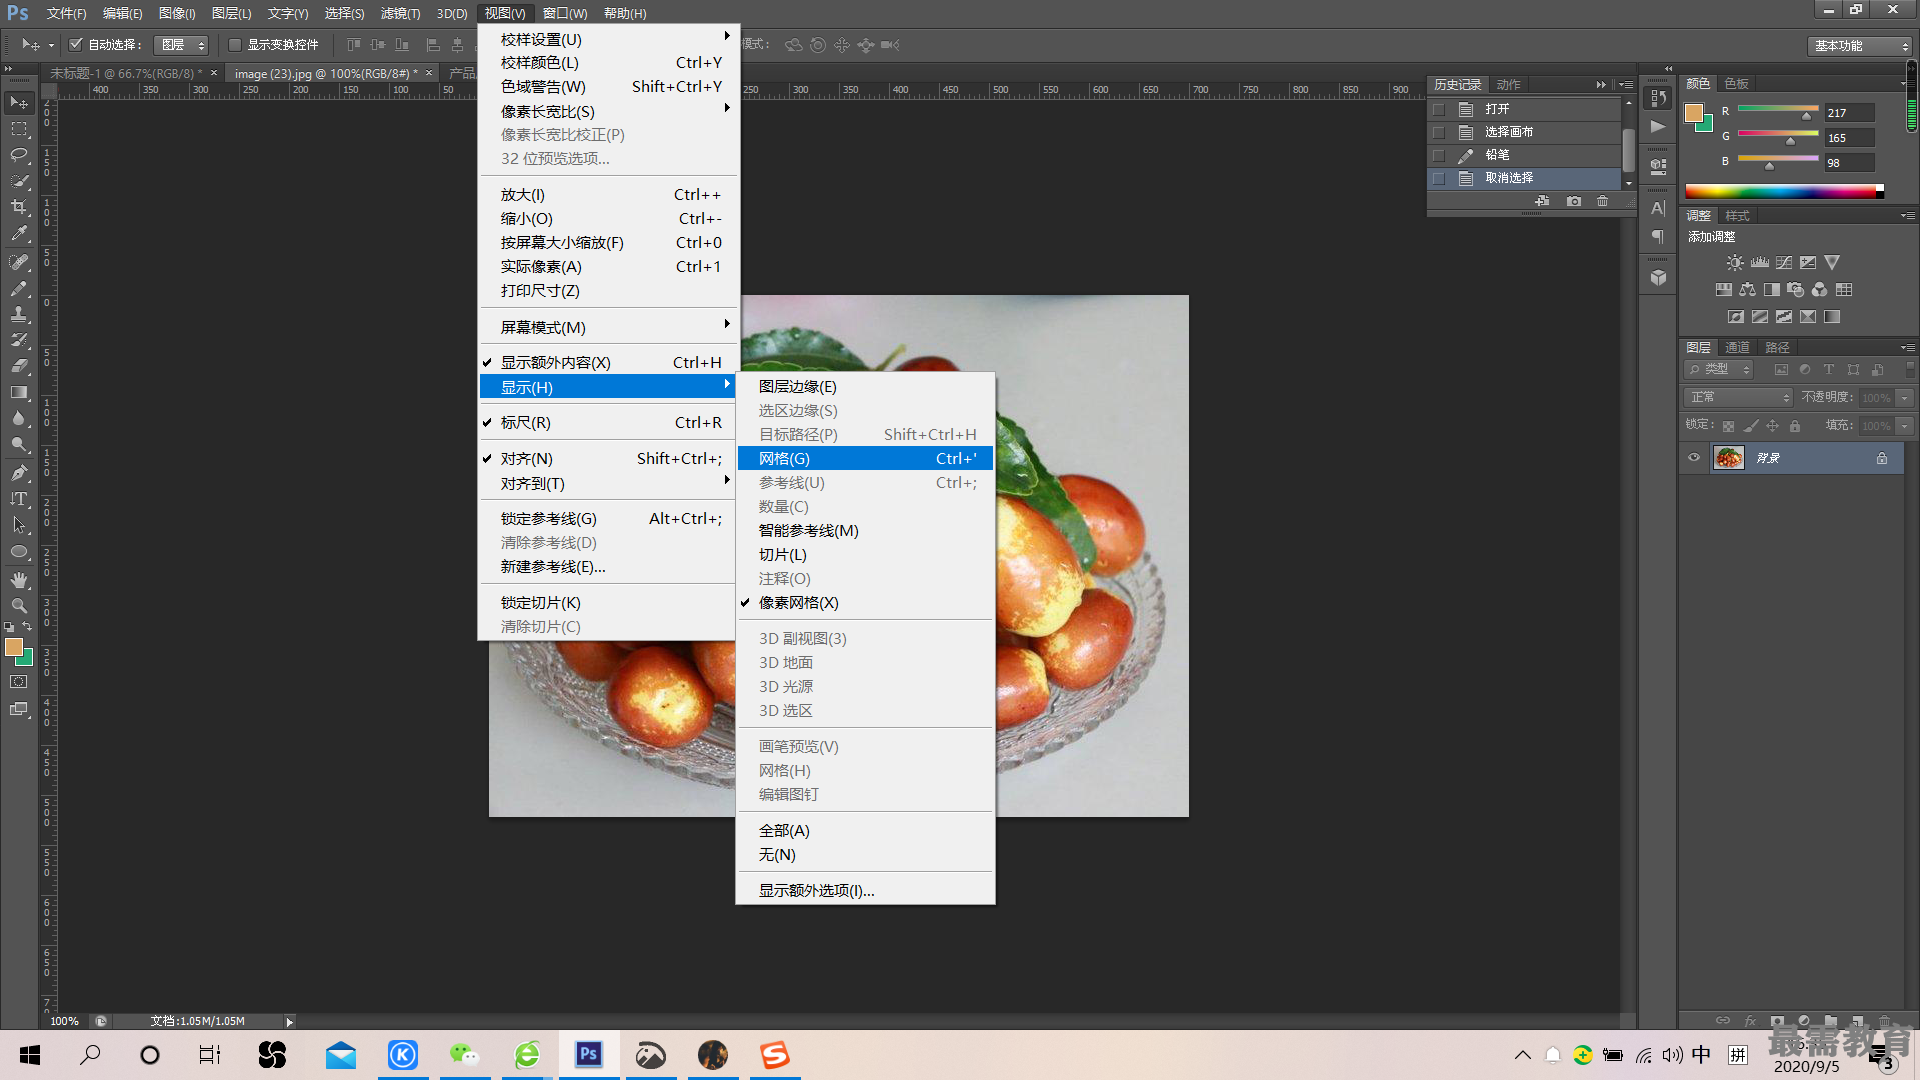Open layer filter Kind dropdown

tap(1719, 370)
